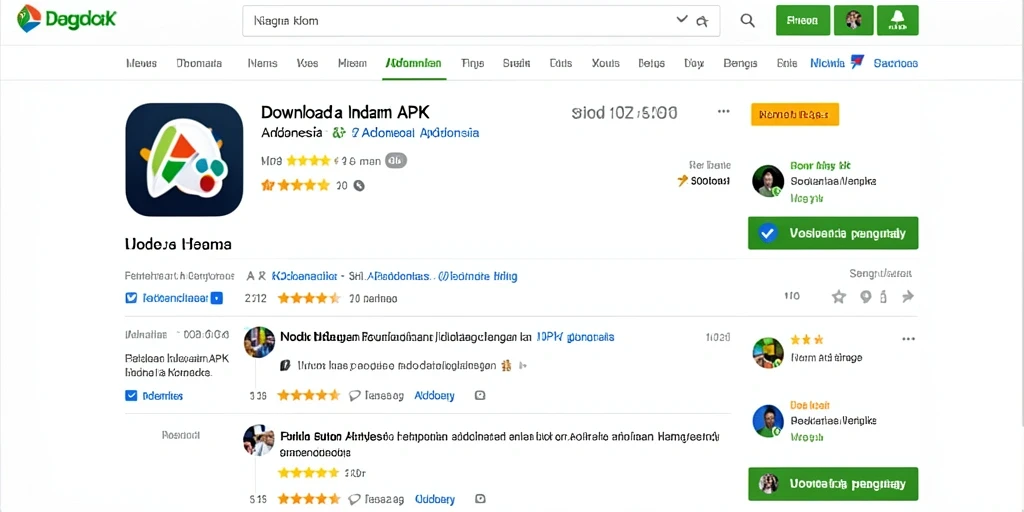Click the Downloada Indarn APK title

coord(345,112)
